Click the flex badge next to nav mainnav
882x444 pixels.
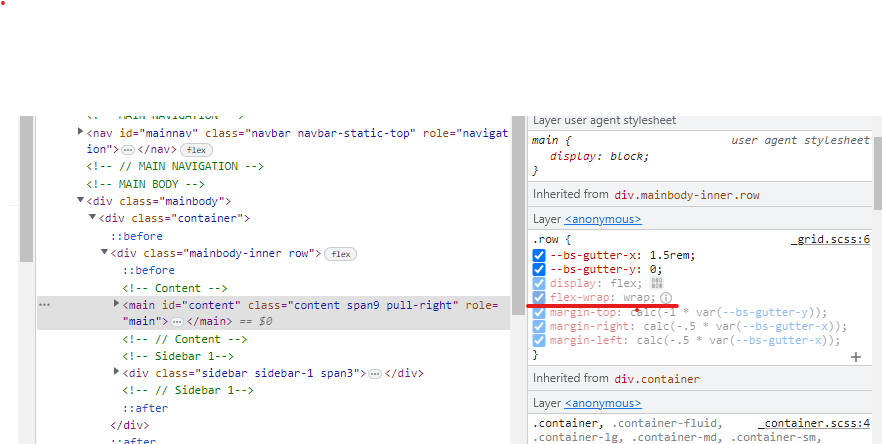[x=196, y=150]
